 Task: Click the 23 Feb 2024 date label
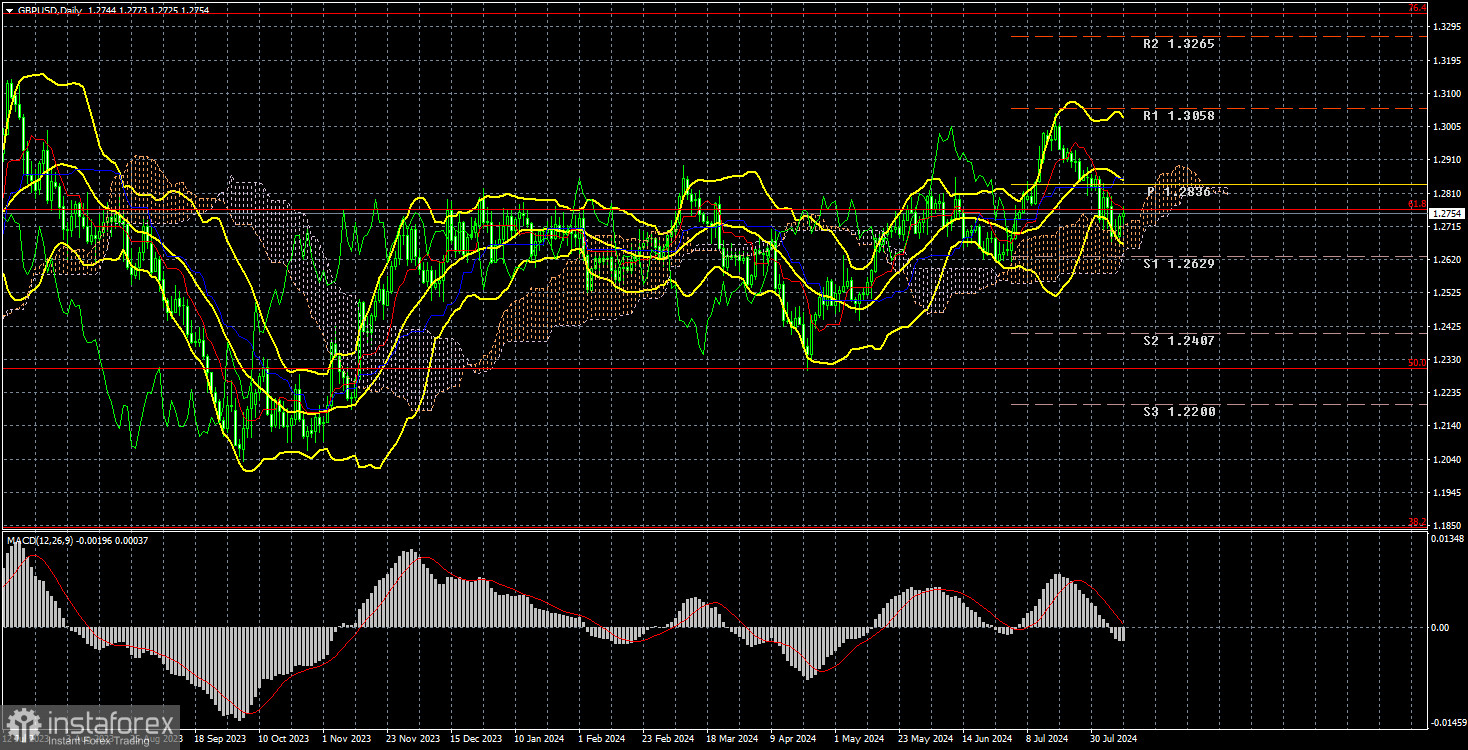coord(670,740)
